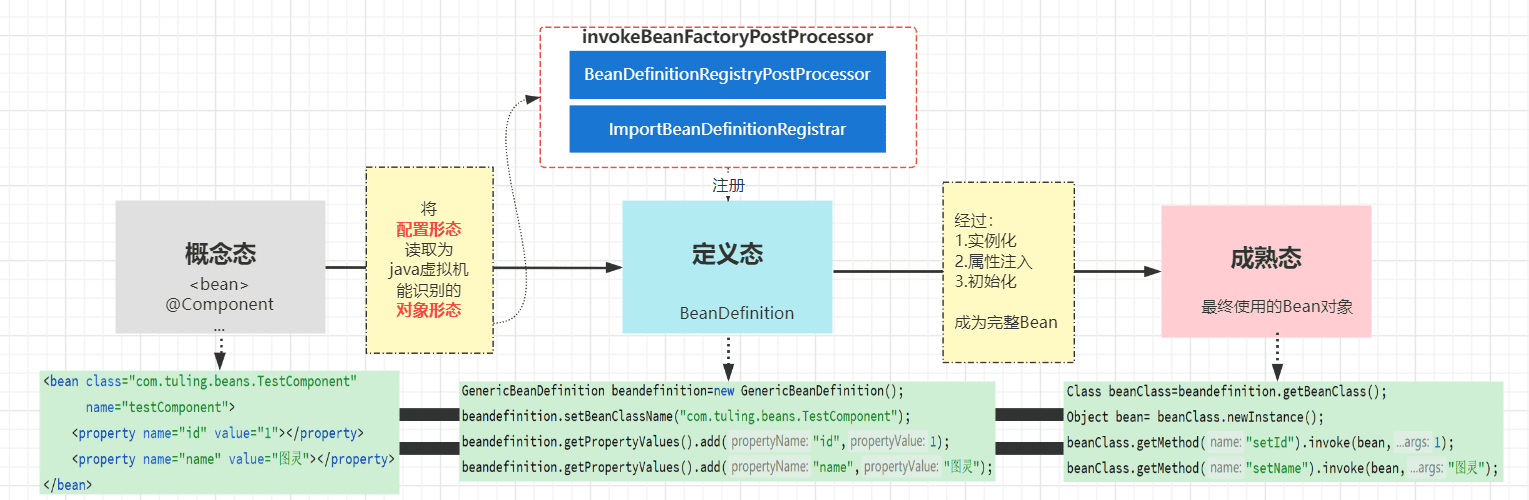
Task: Click the 成为完整Bean text
Action: (x=1006, y=322)
